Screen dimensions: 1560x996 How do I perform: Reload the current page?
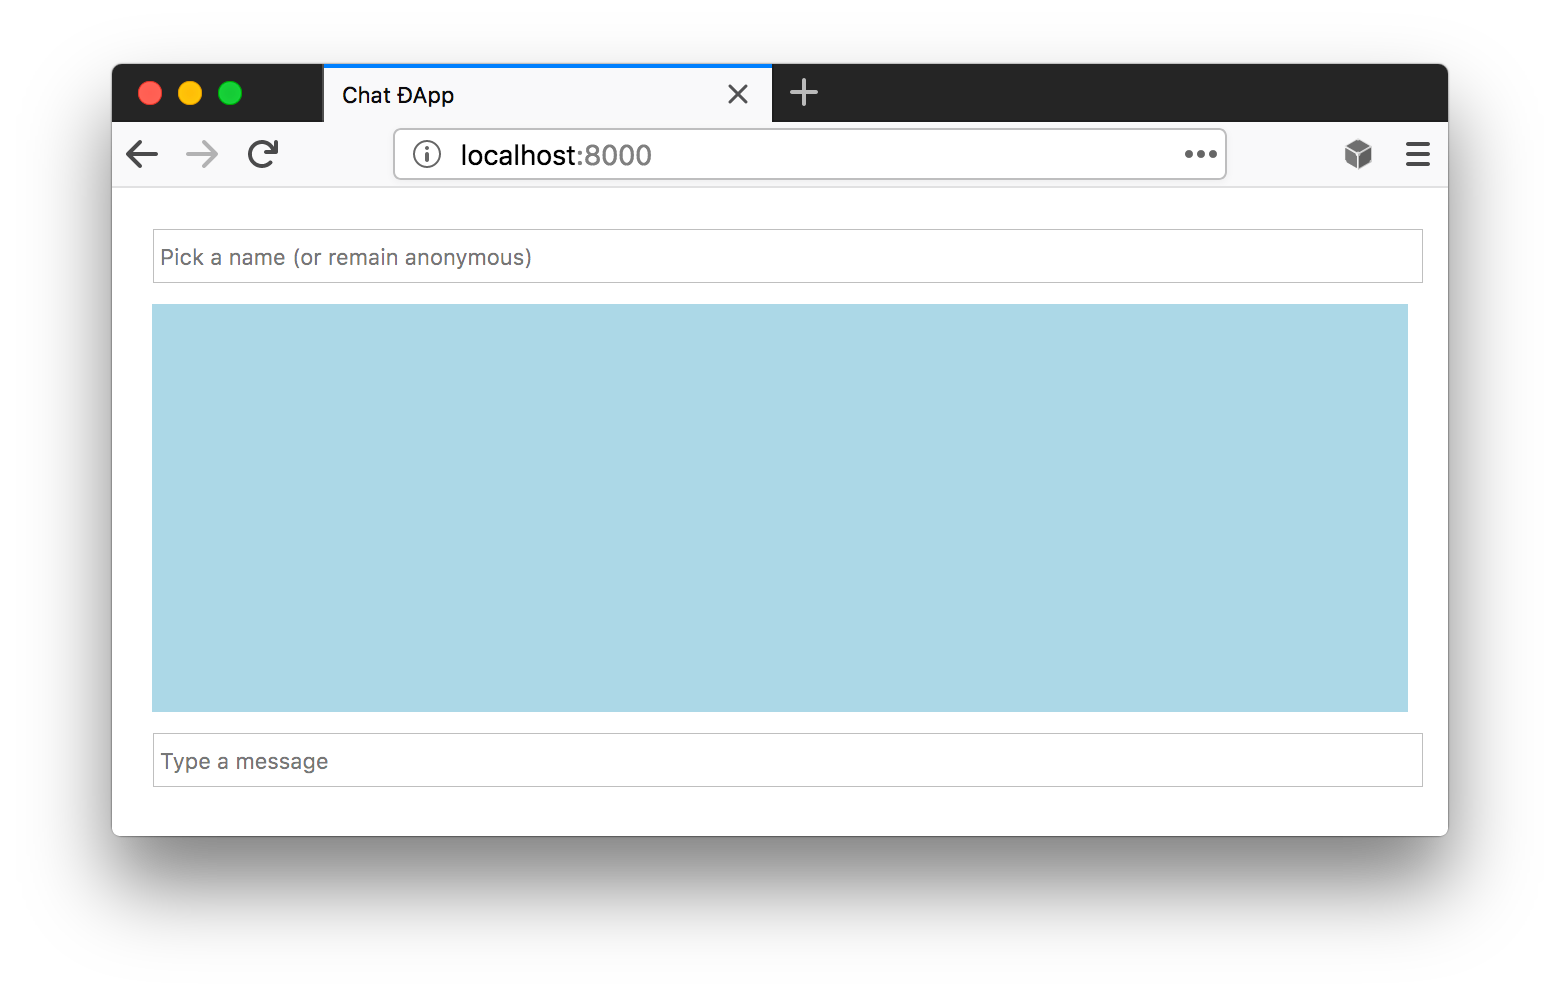263,154
